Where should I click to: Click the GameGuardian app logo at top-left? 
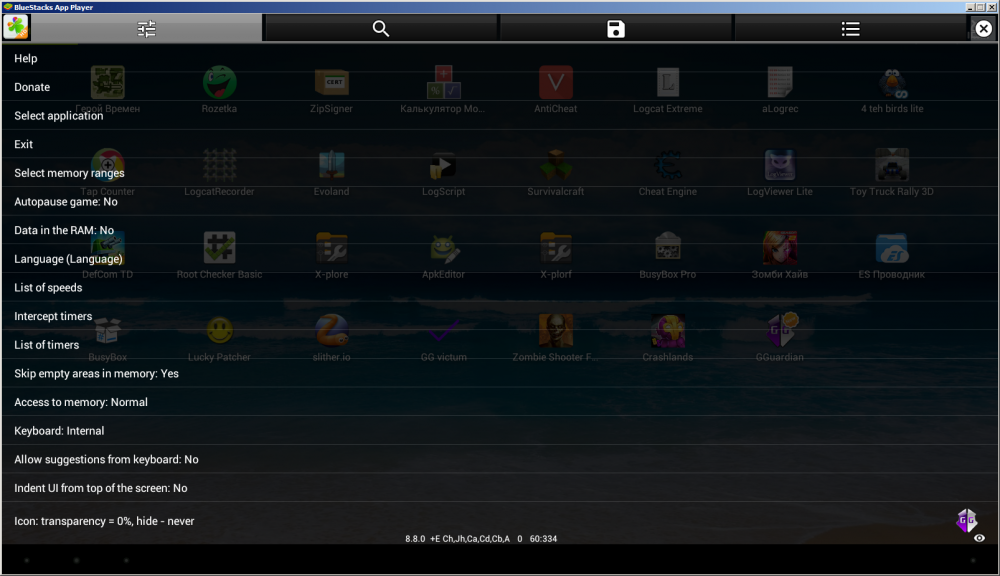point(16,28)
